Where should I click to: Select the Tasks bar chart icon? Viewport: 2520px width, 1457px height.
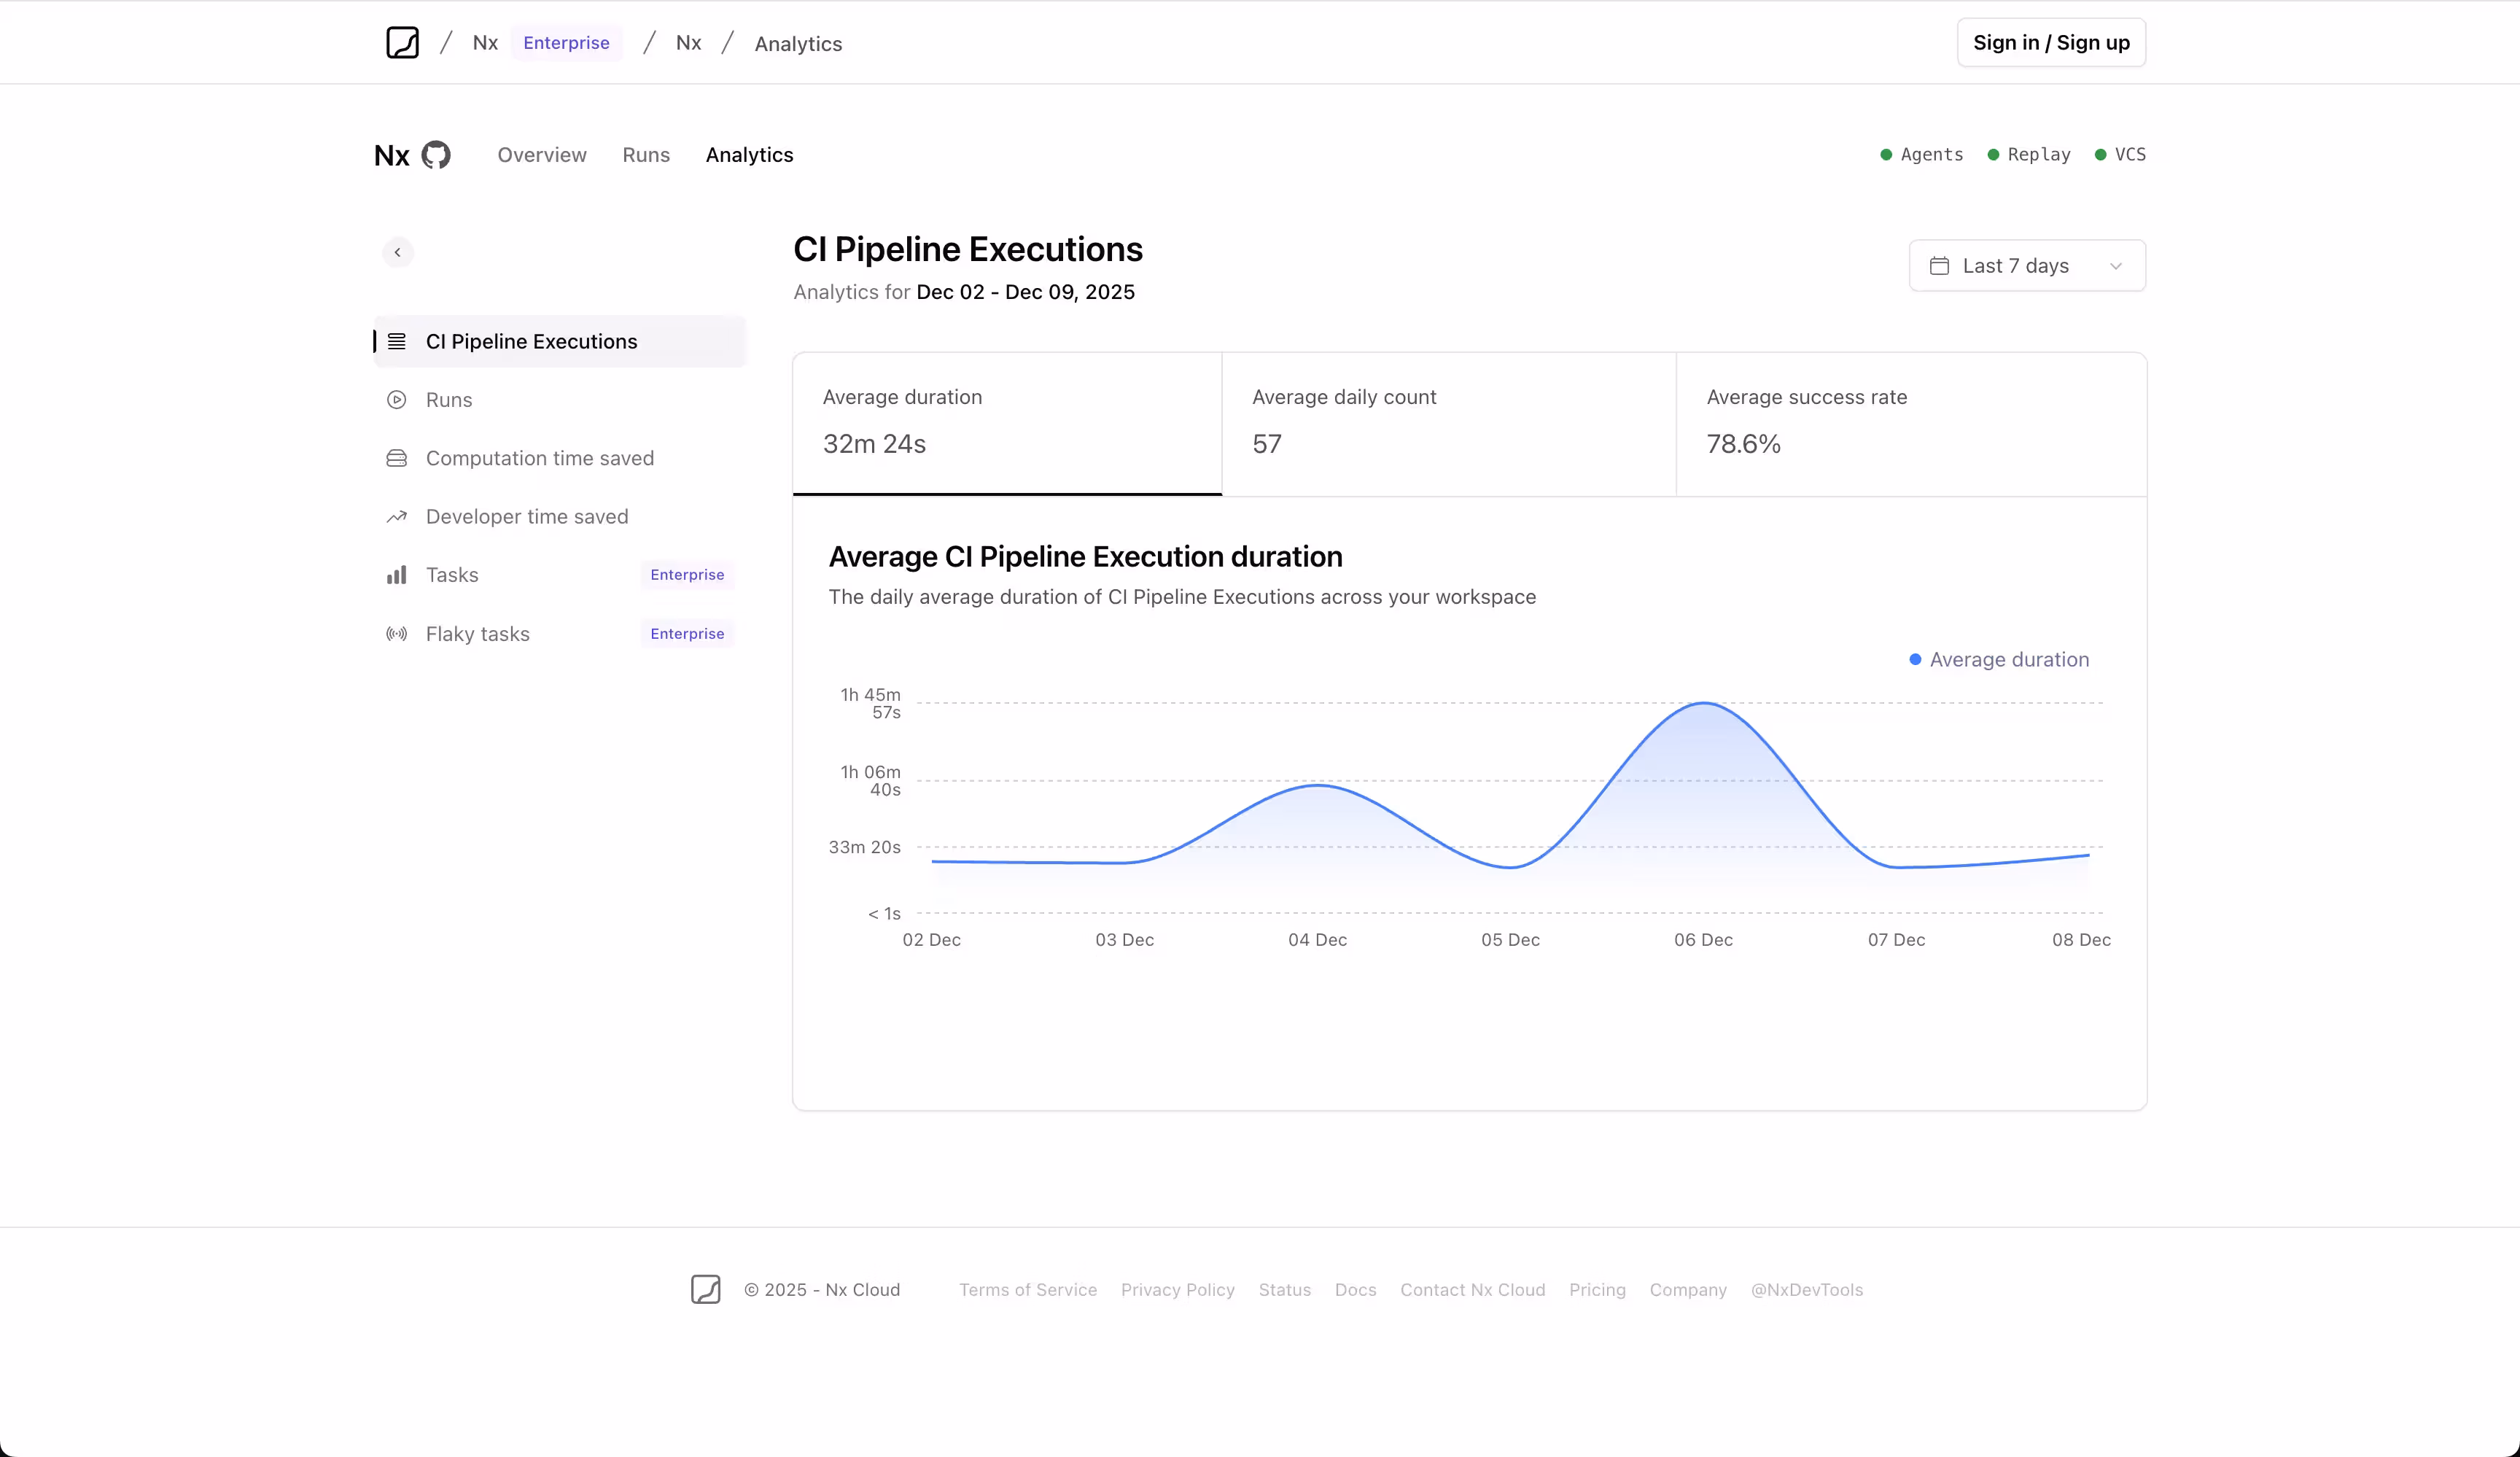(397, 574)
